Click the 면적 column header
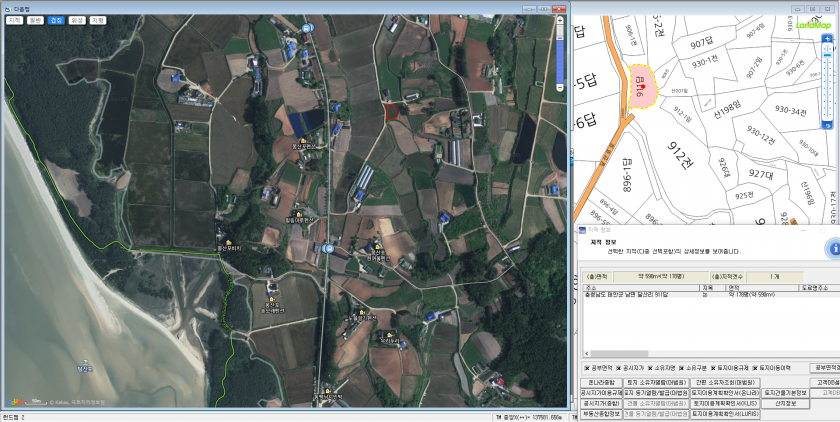This screenshot has width=840, height=422. (x=762, y=288)
